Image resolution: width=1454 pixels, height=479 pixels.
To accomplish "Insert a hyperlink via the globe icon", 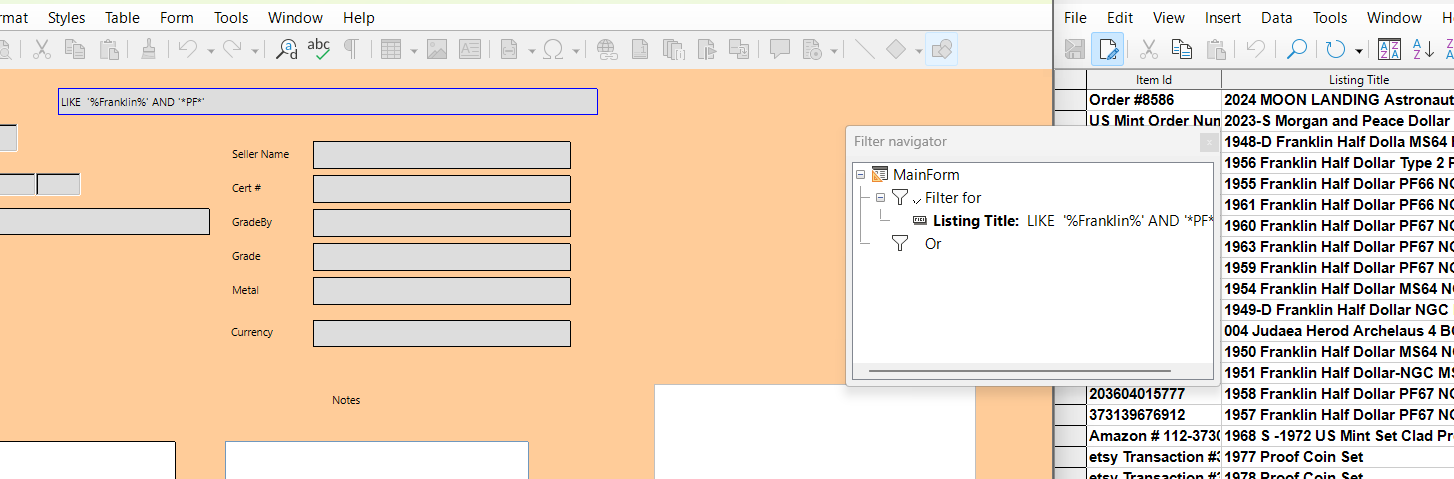I will click(606, 49).
